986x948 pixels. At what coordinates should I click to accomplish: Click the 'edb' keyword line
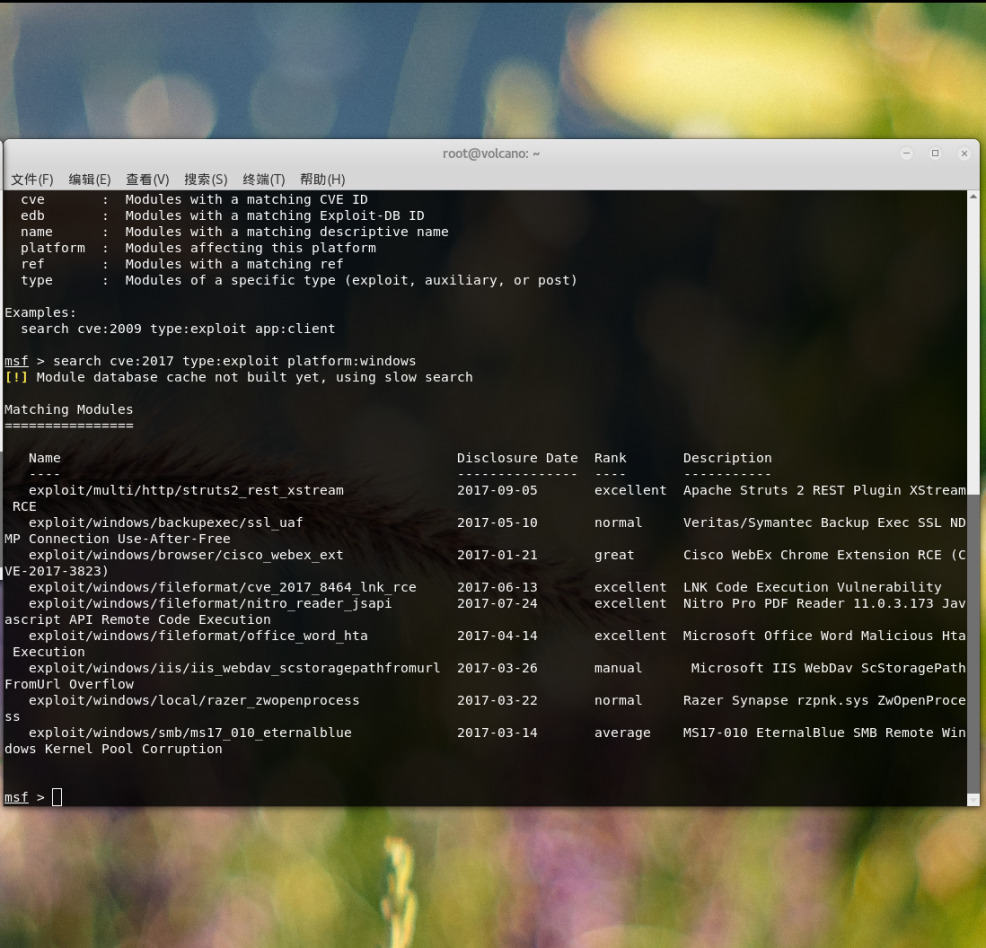tap(222, 216)
